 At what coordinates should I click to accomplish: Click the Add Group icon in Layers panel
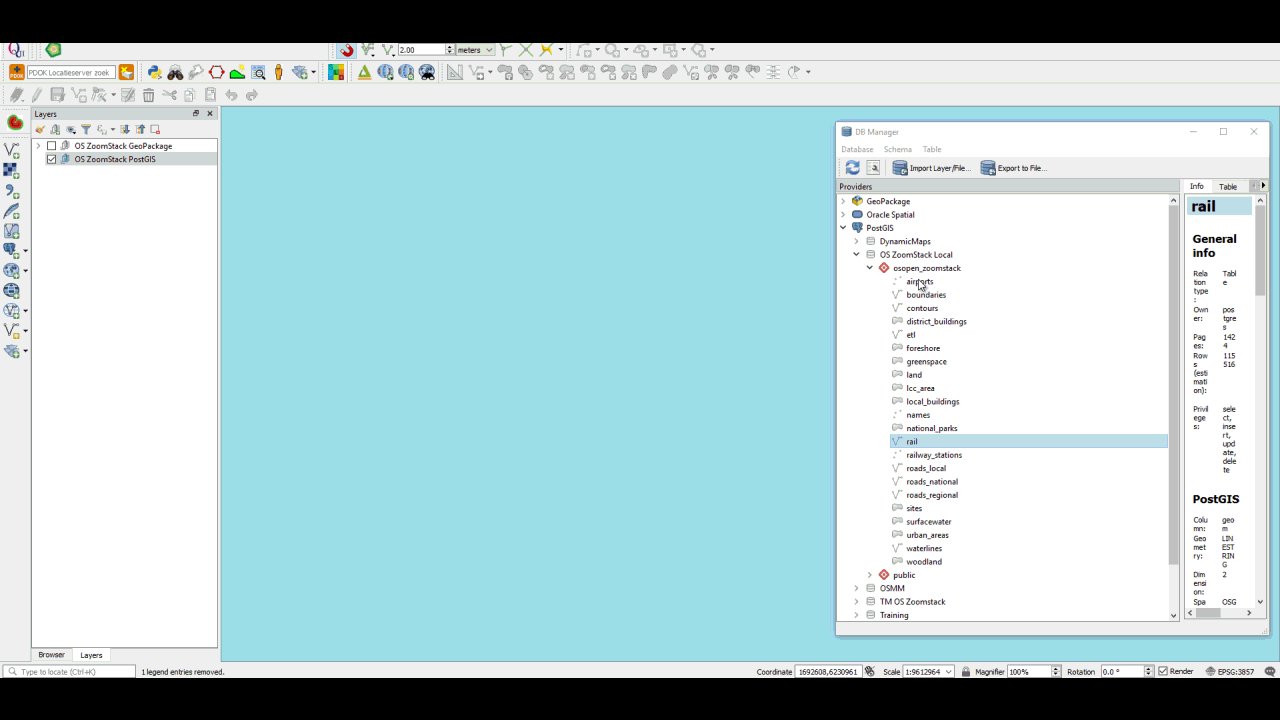click(55, 129)
